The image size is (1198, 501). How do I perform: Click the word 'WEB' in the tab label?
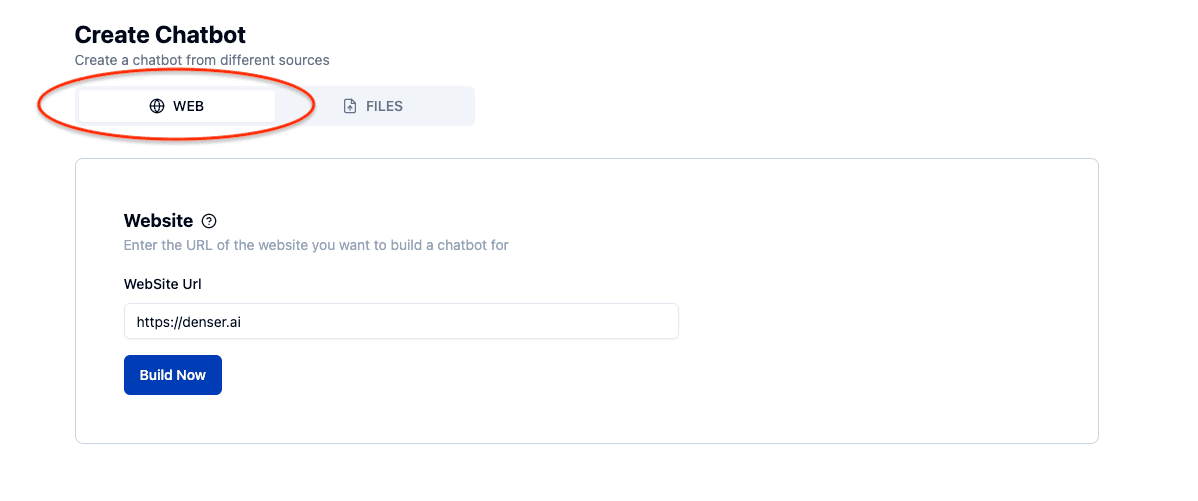coord(188,106)
